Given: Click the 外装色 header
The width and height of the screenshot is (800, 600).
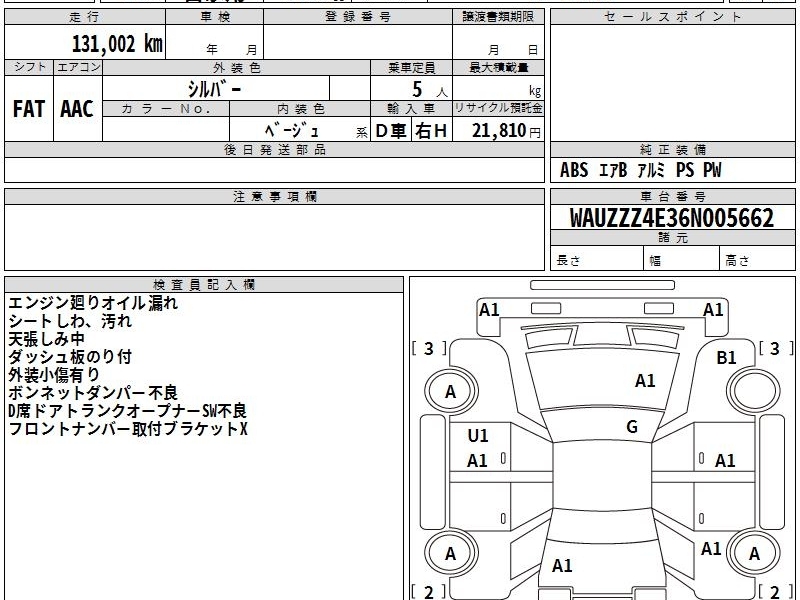Looking at the screenshot, I should click(236, 67).
